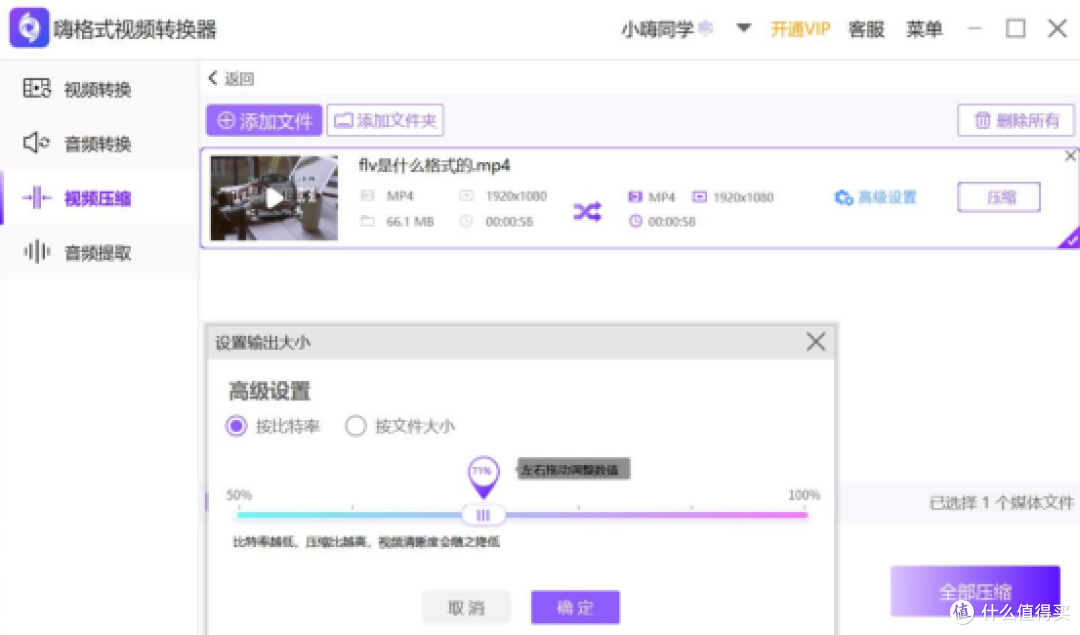The image size is (1080, 635).
Task: Click the 添加文件 button
Action: tap(264, 121)
